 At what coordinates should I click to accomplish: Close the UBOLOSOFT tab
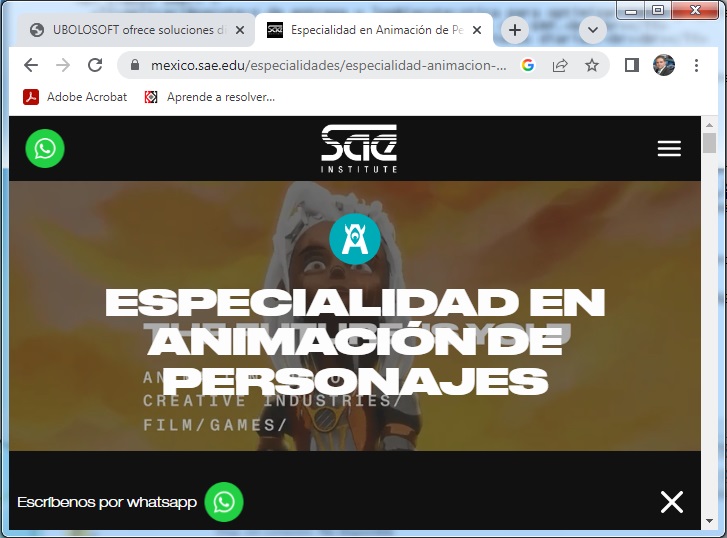click(240, 30)
